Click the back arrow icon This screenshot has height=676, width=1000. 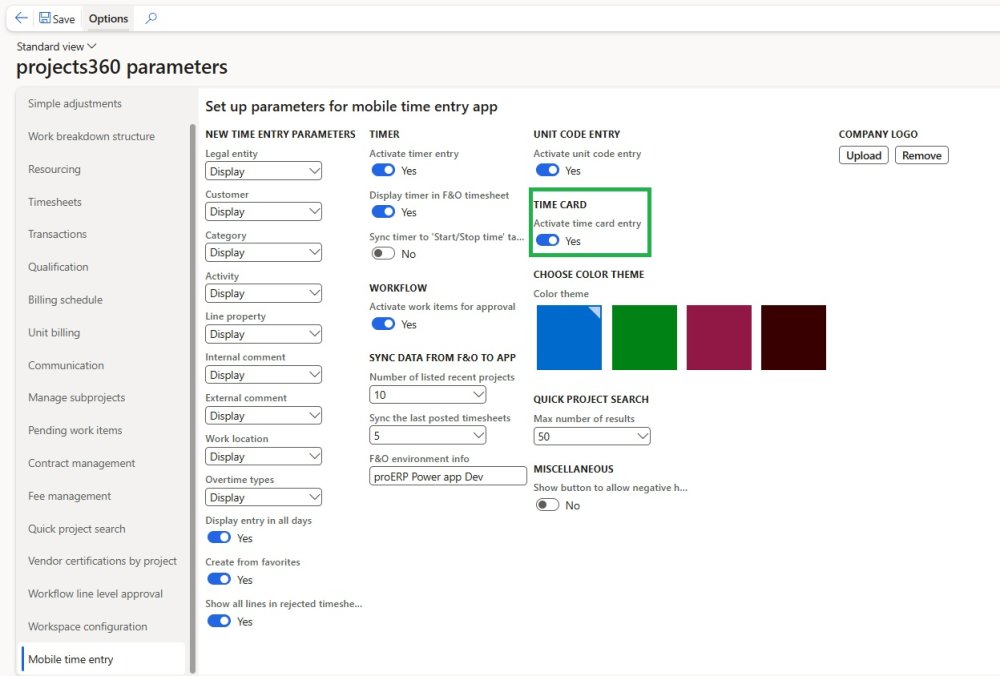coord(21,18)
